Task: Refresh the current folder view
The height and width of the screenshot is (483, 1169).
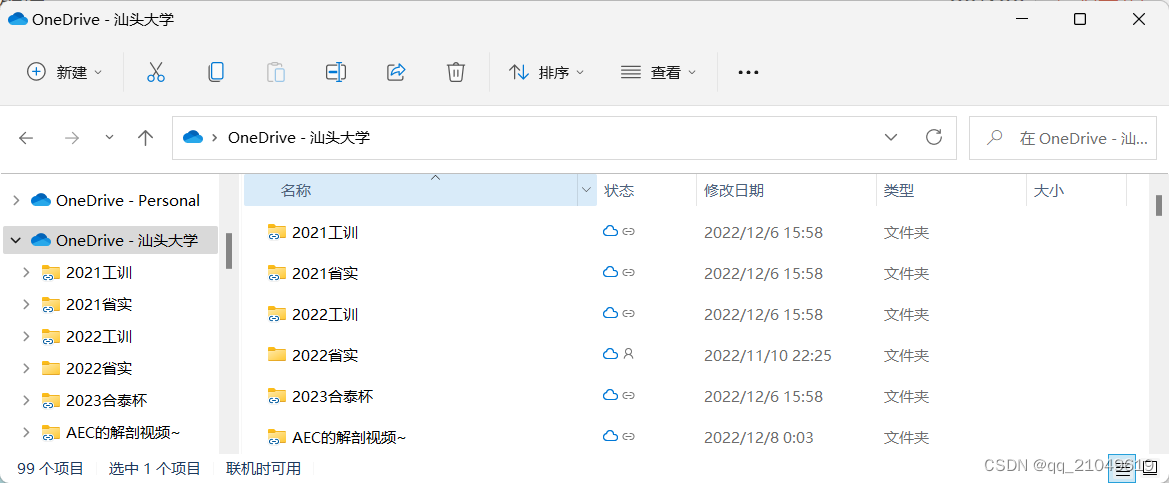Action: [933, 137]
